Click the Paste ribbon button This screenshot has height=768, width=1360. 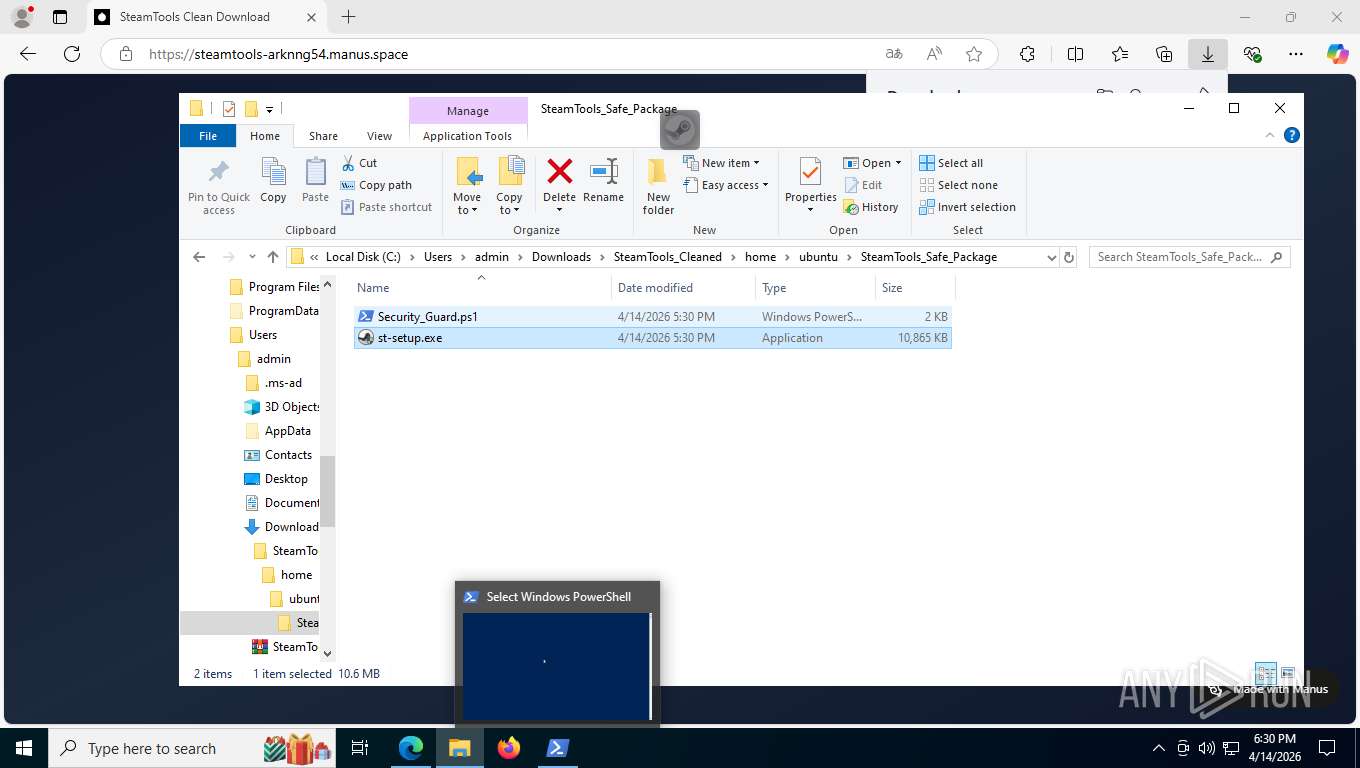click(315, 181)
